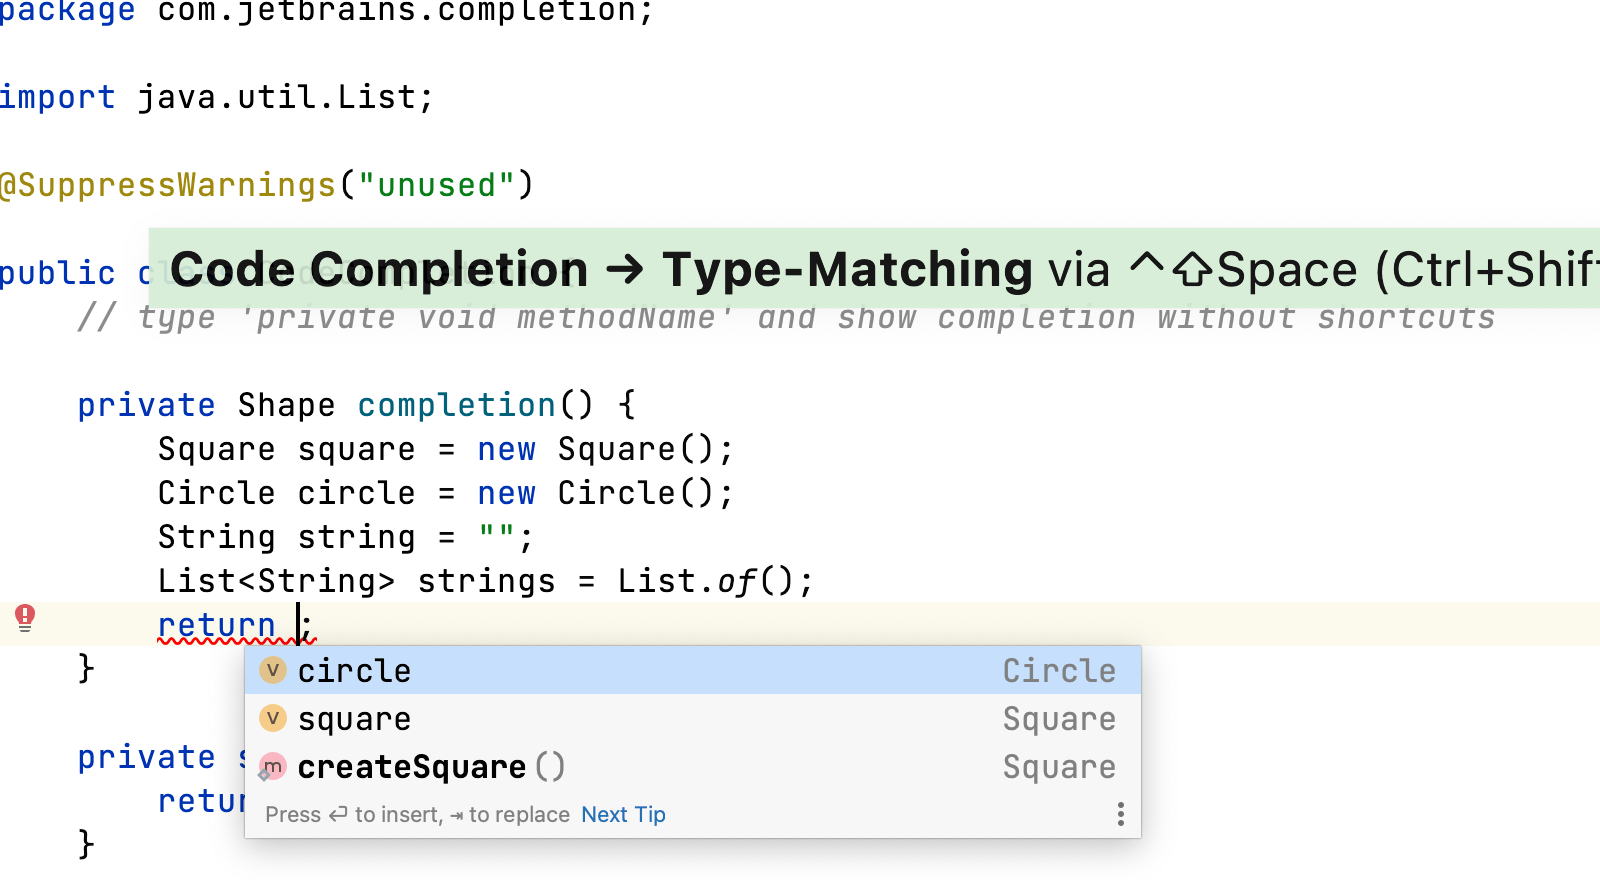Open the Next Tip link
This screenshot has width=1600, height=880.
623,814
